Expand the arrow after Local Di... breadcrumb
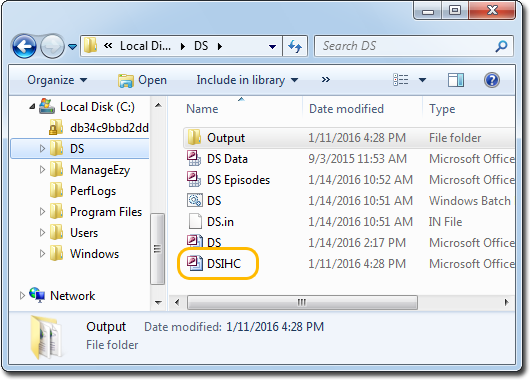The width and height of the screenshot is (530, 380). pos(183,46)
